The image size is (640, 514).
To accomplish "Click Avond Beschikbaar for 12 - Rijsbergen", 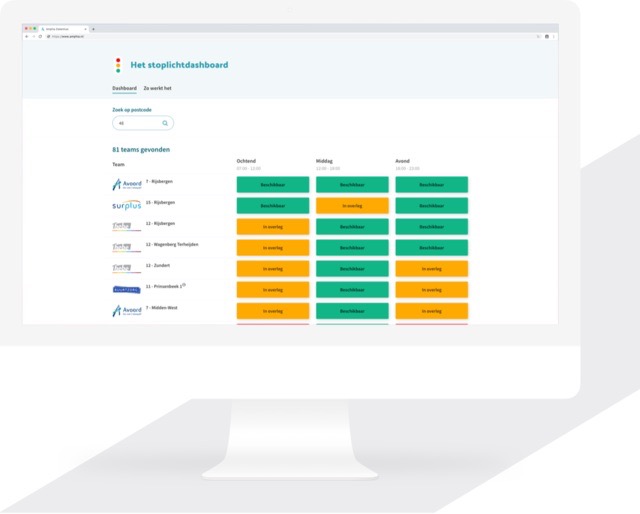I will [431, 227].
